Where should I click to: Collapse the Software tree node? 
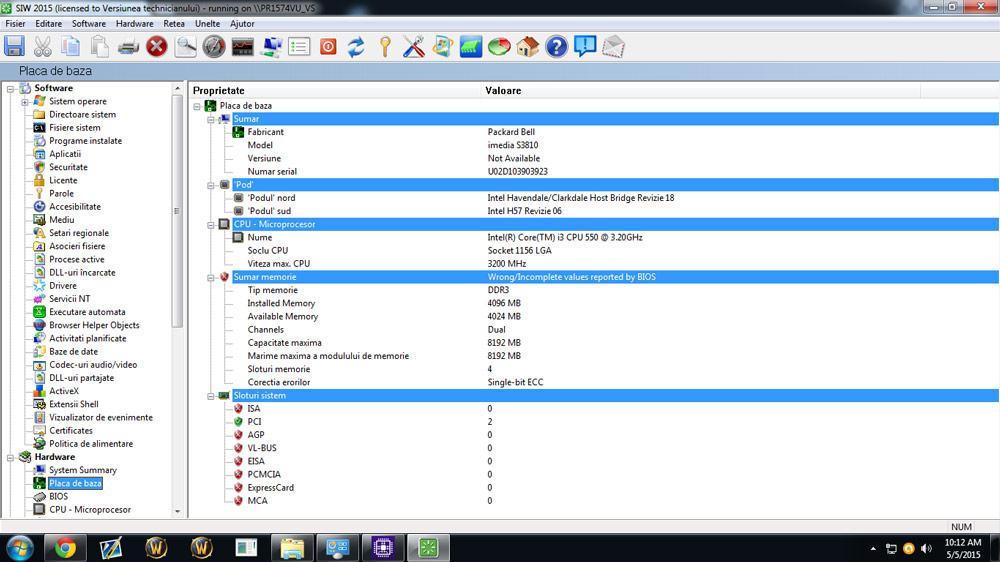[x=11, y=89]
